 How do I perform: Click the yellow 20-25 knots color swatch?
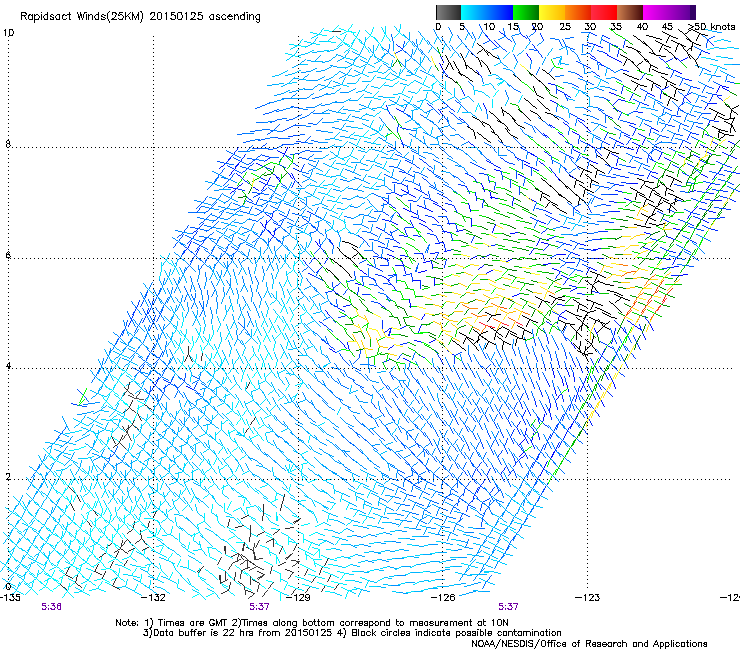[x=552, y=12]
